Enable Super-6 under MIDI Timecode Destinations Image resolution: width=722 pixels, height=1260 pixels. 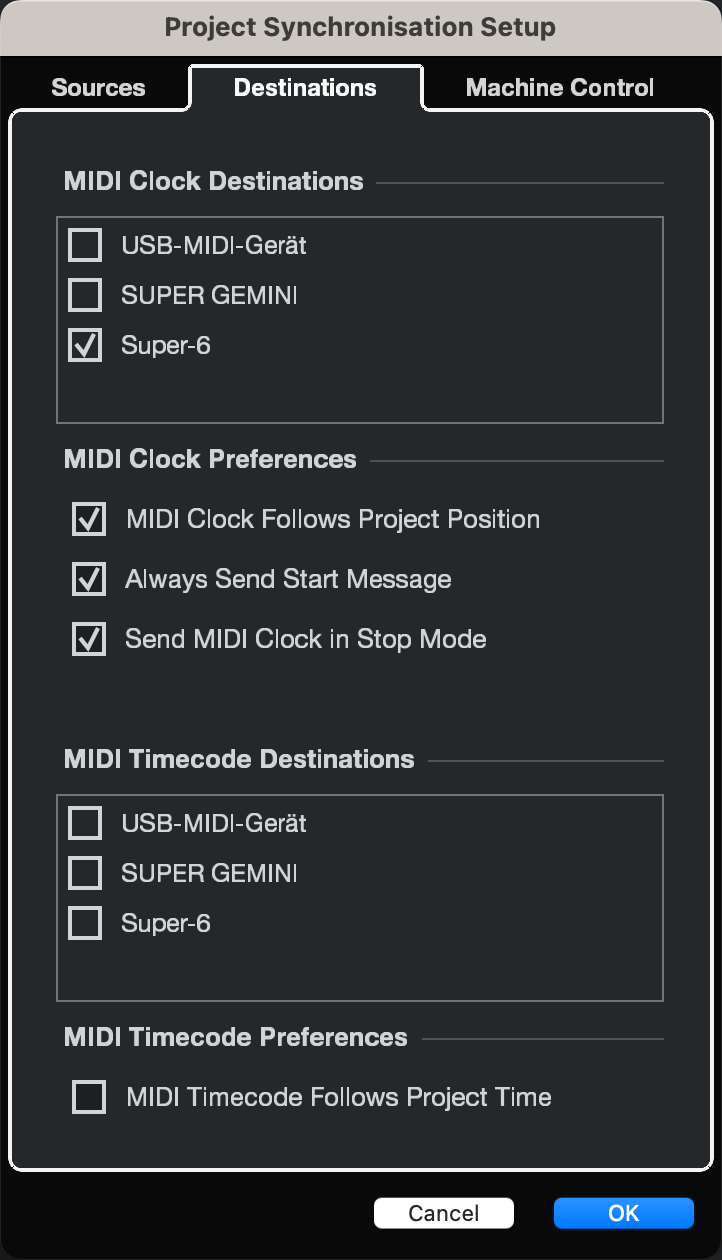tap(85, 922)
